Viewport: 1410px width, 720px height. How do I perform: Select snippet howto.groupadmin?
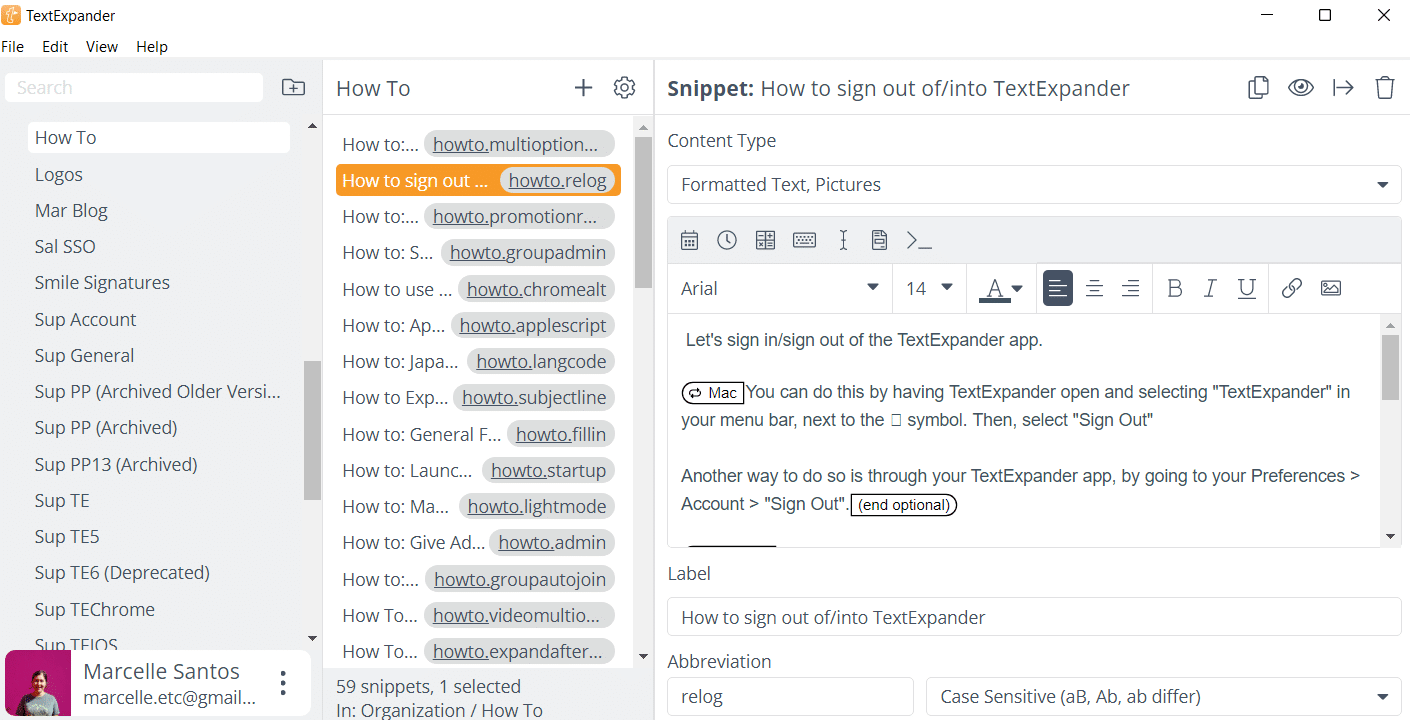coord(478,252)
